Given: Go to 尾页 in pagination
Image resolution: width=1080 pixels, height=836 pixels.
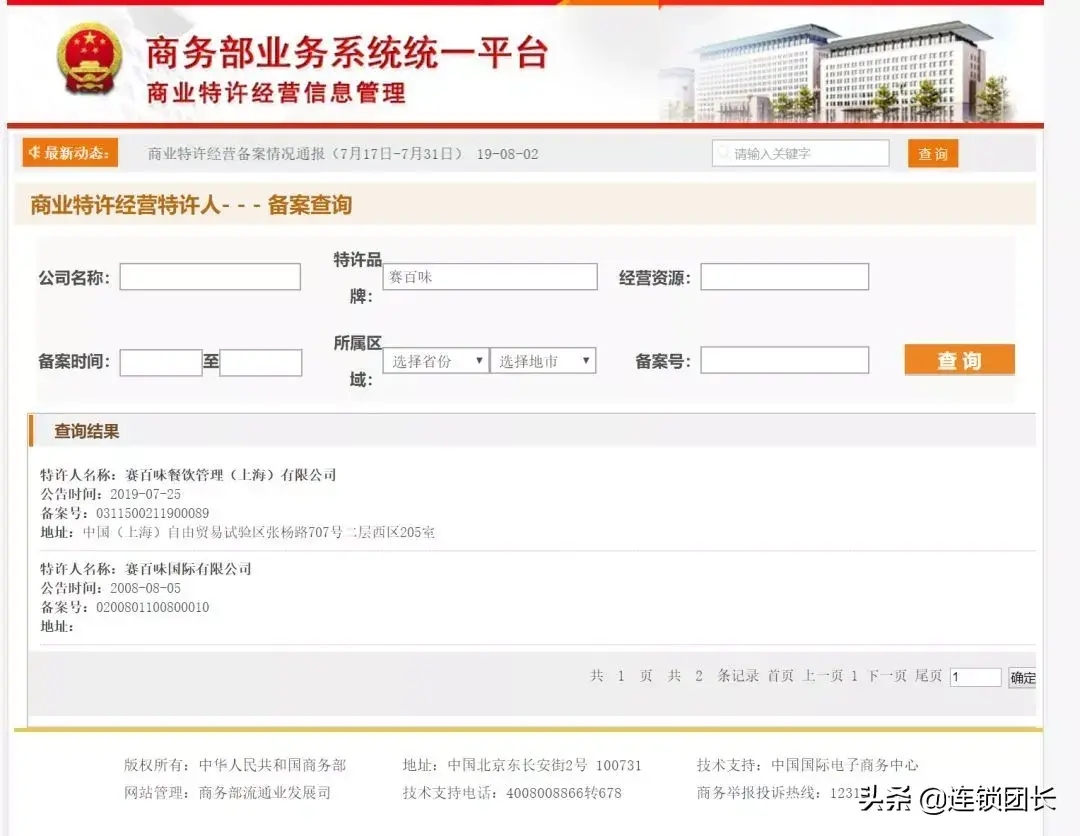Looking at the screenshot, I should click(x=928, y=676).
